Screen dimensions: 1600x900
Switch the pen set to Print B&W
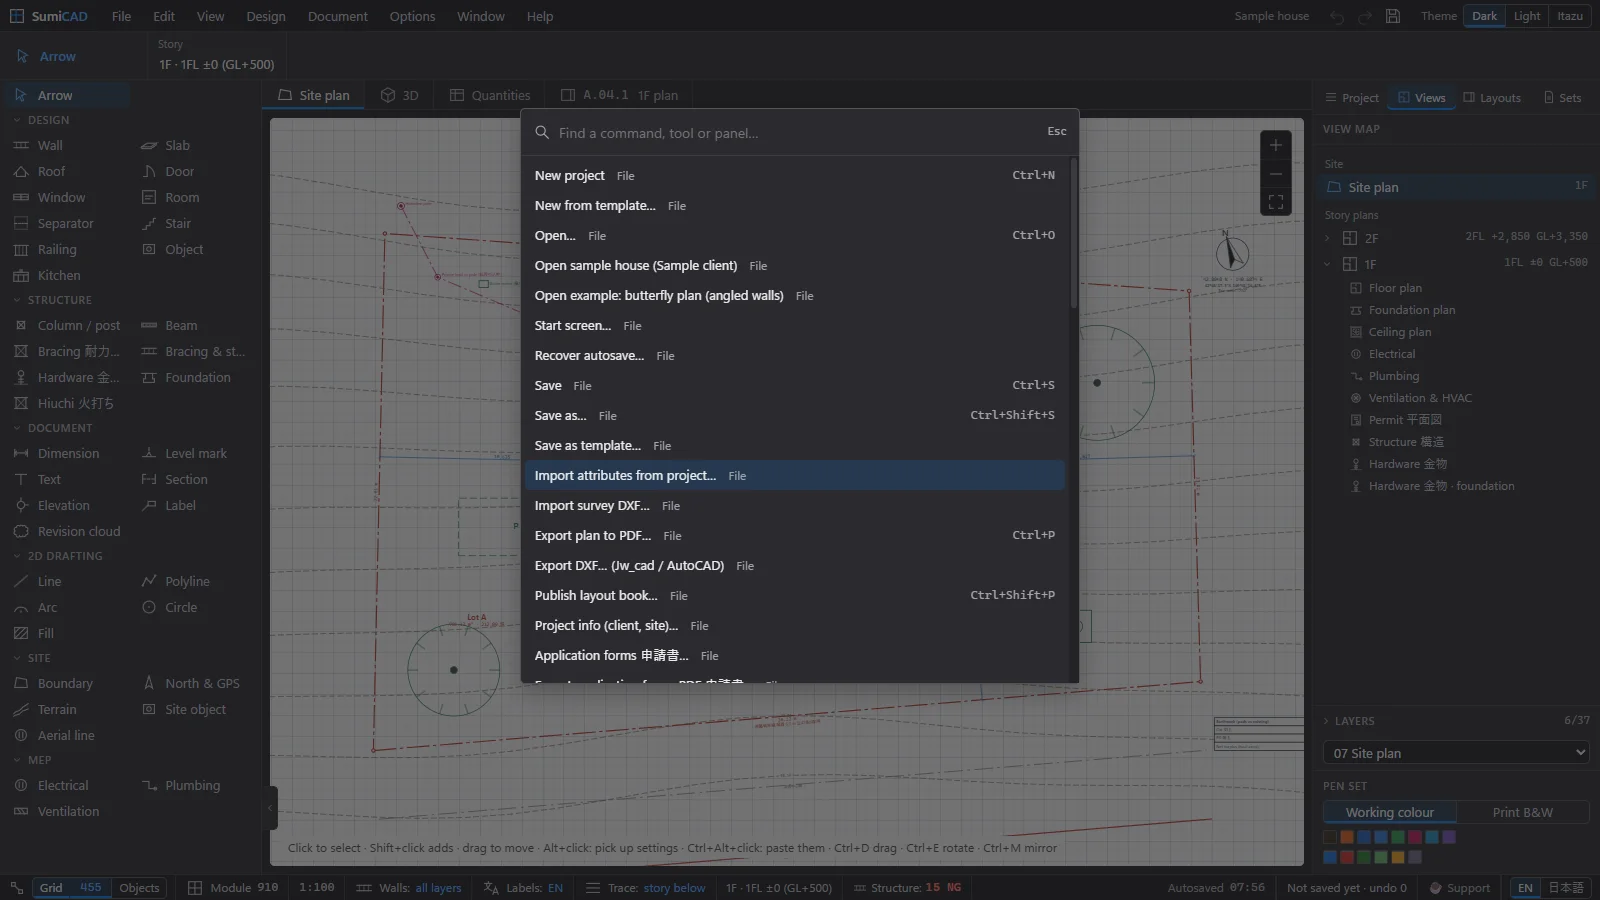coord(1522,812)
